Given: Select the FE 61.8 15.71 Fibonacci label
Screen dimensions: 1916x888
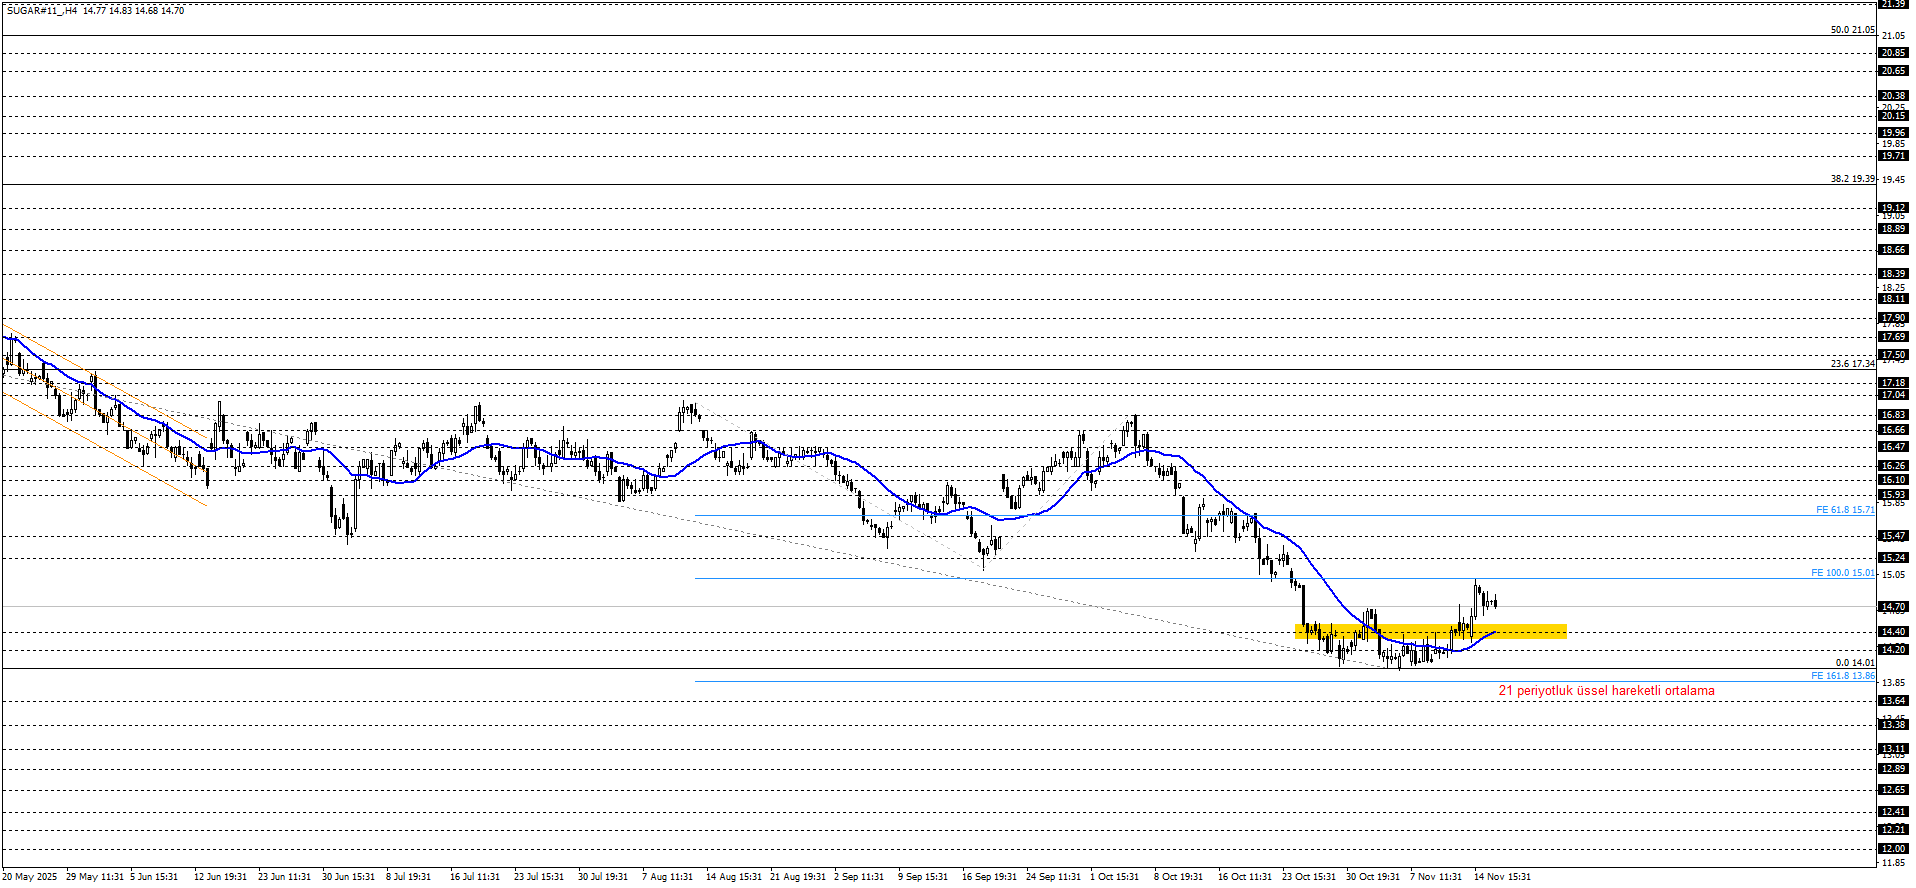Looking at the screenshot, I should (x=1844, y=510).
